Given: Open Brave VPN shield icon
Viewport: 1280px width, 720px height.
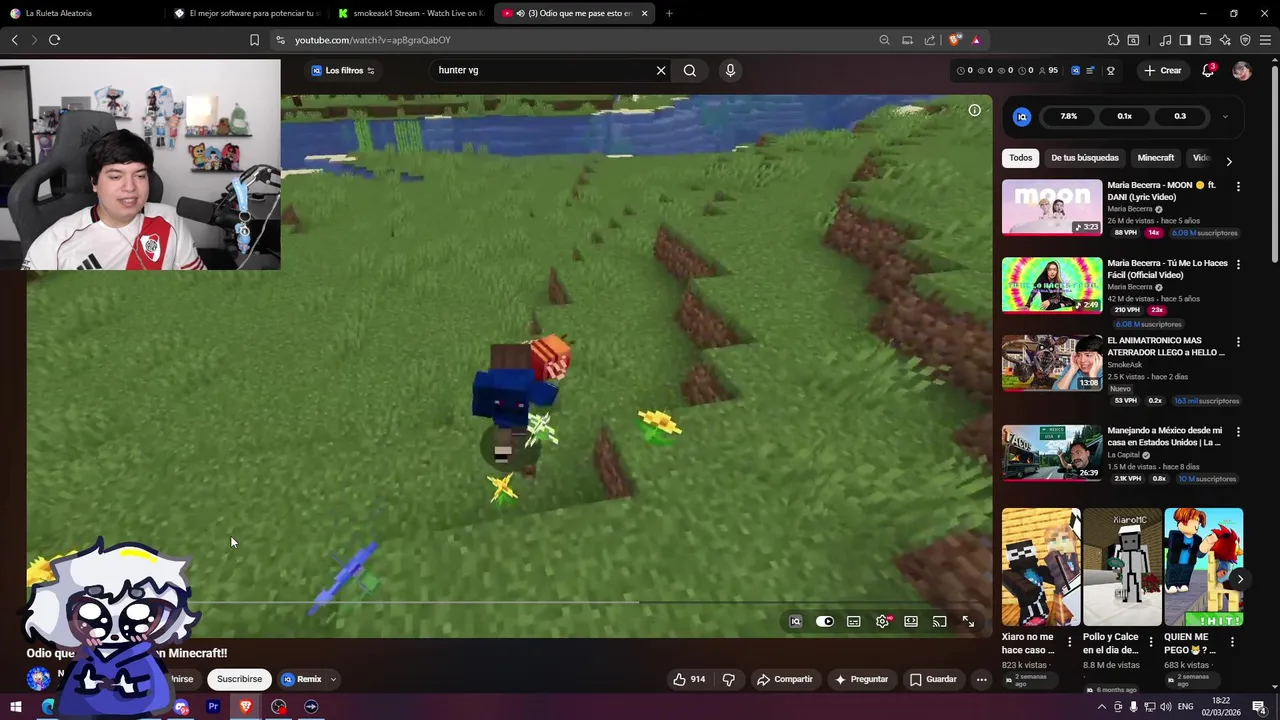Looking at the screenshot, I should [1245, 40].
